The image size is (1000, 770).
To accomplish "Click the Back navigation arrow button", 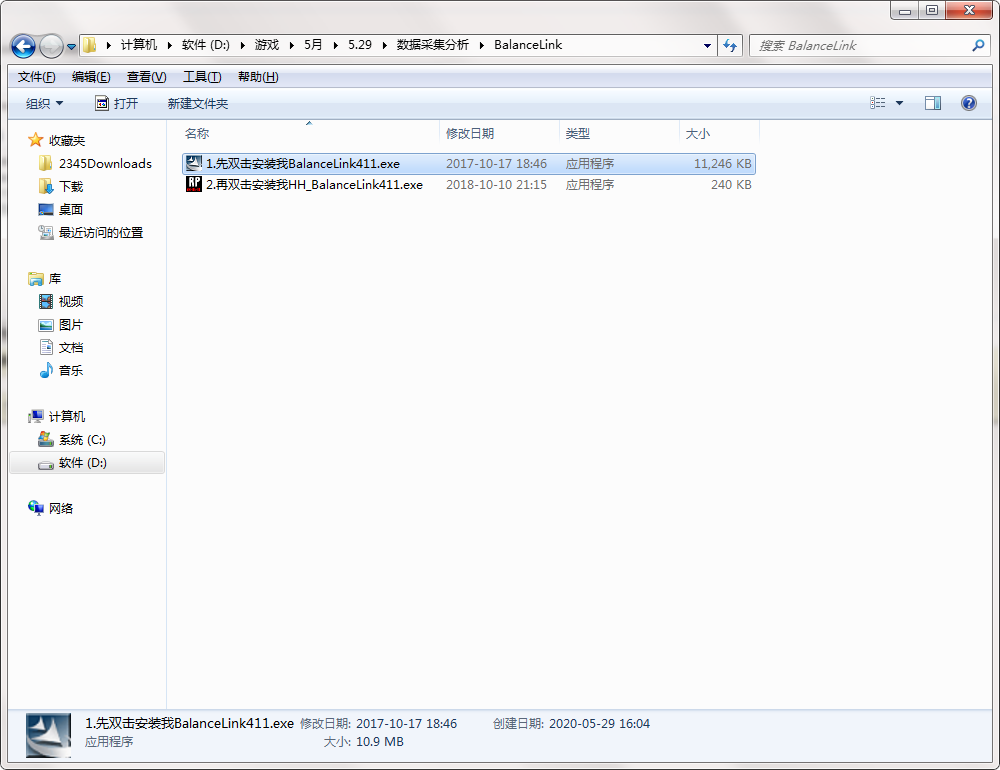I will [x=24, y=46].
